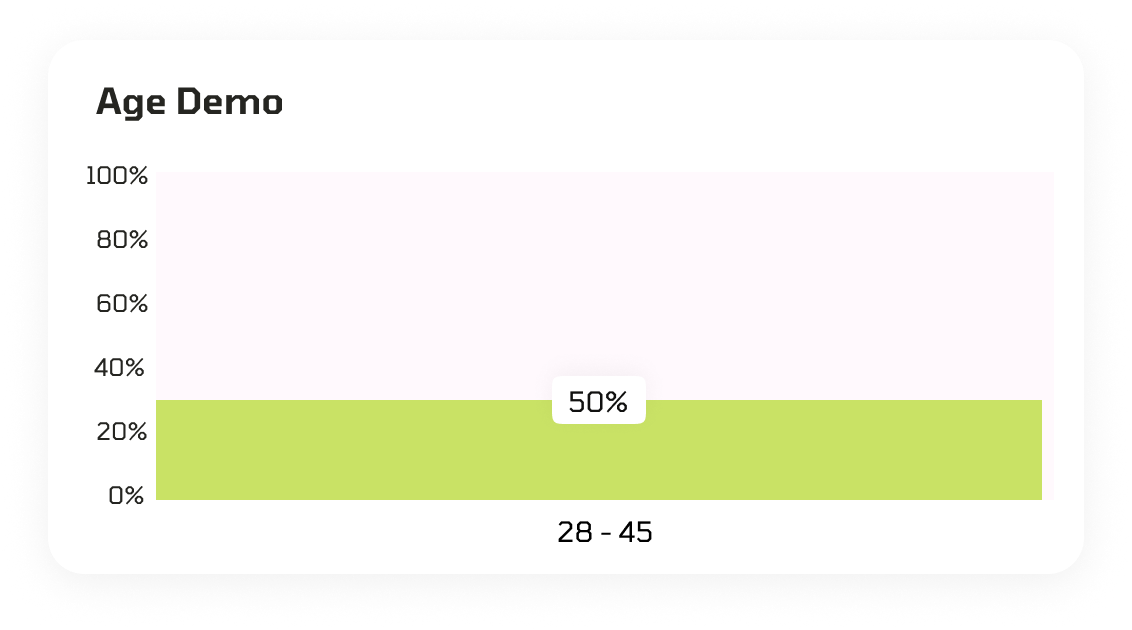Click "28" in the age range label
The height and width of the screenshot is (630, 1132).
click(x=575, y=533)
